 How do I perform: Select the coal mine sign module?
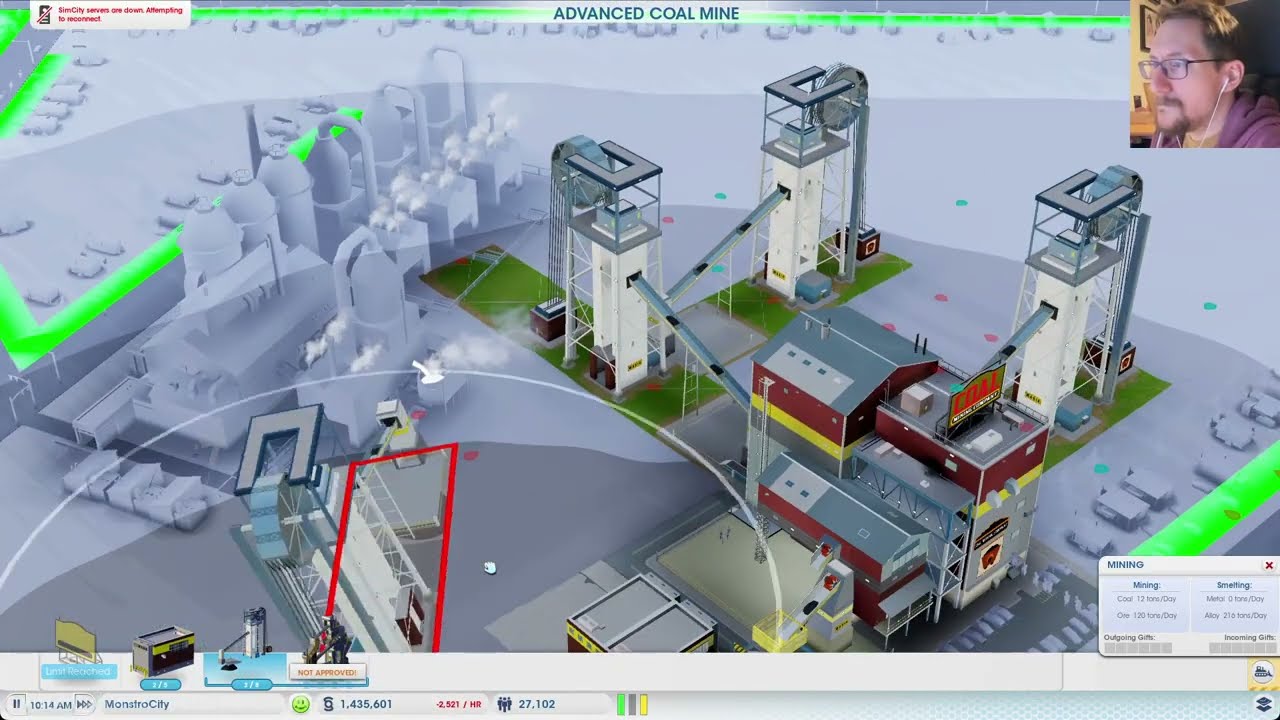(76, 643)
